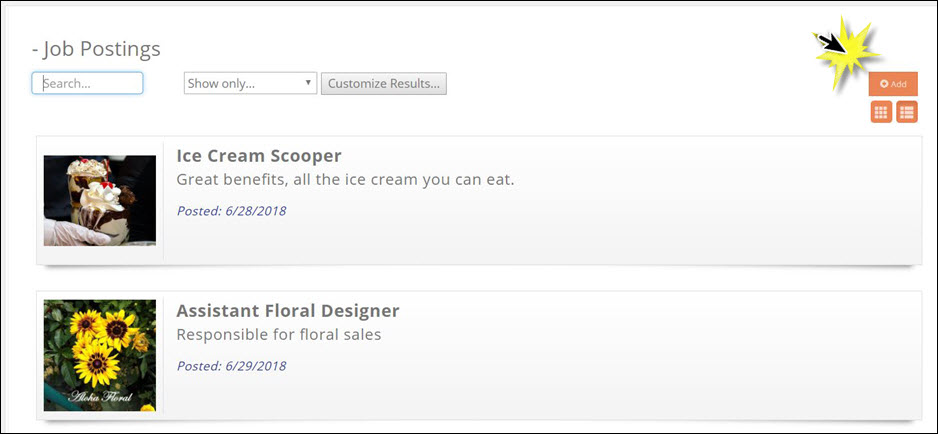Switch to list view layout
The image size is (938, 434).
point(906,112)
